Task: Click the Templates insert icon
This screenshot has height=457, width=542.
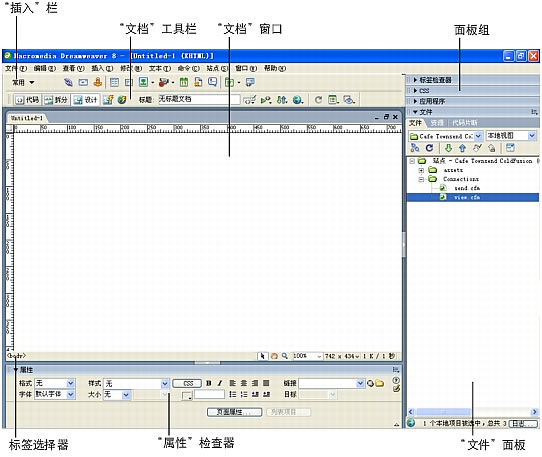Action: click(x=229, y=82)
